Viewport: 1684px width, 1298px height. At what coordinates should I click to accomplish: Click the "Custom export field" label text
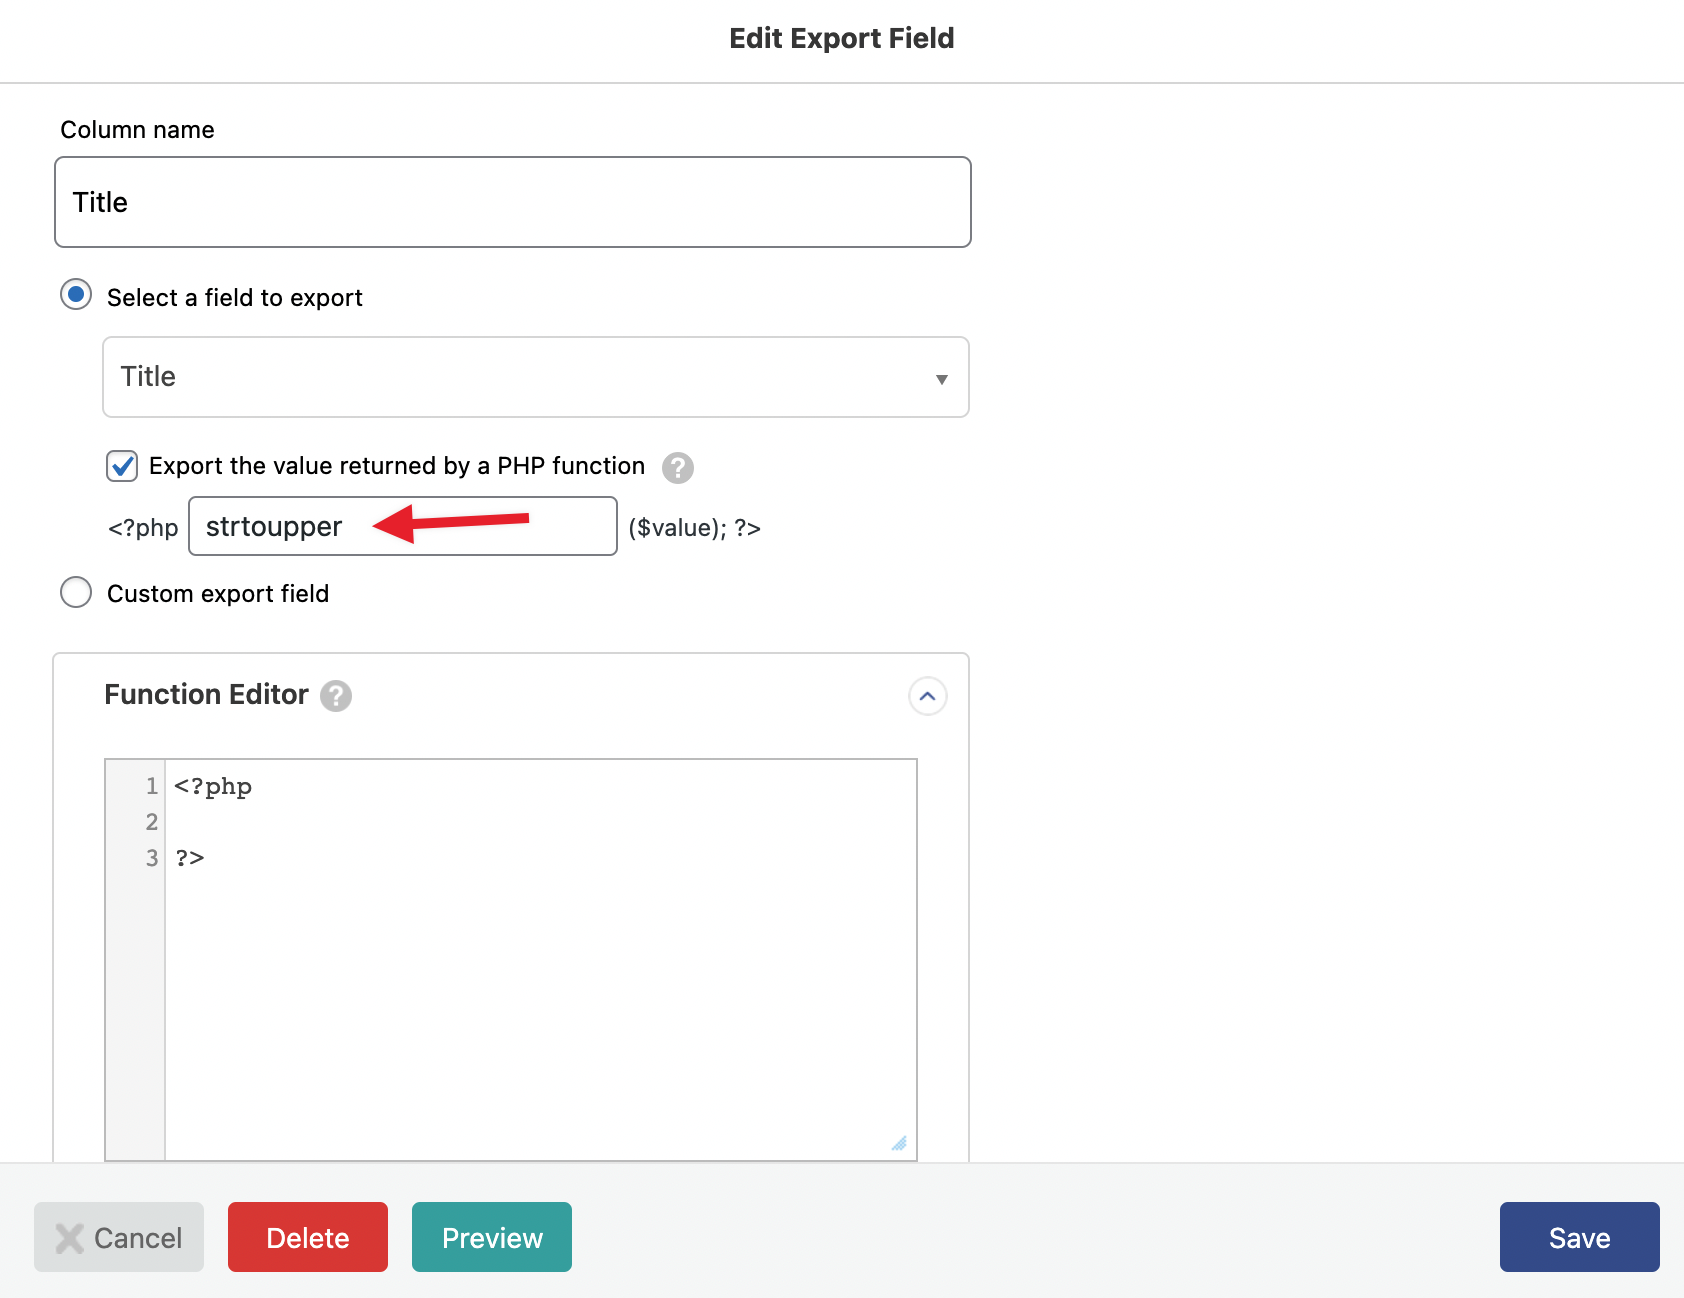[218, 594]
